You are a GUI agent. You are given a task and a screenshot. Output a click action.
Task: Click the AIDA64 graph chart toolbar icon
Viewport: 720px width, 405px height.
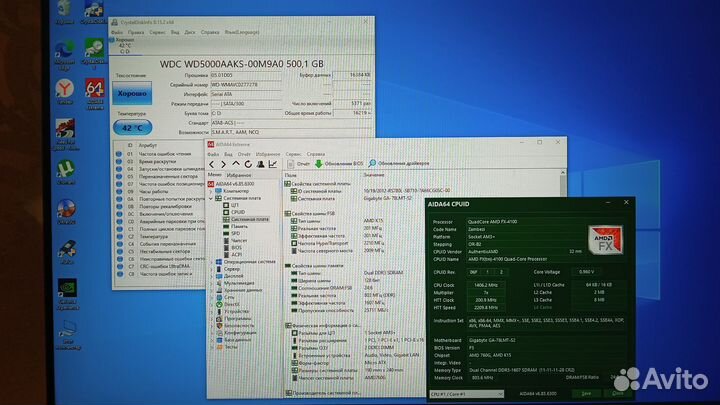(273, 164)
